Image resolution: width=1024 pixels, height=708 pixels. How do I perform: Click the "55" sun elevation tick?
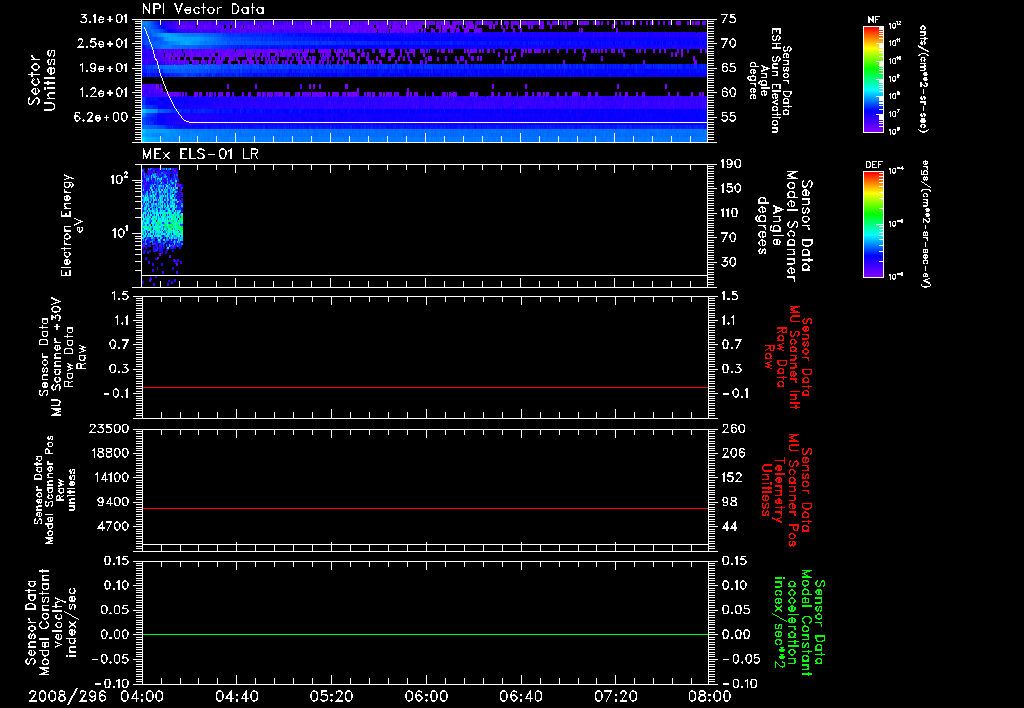729,117
